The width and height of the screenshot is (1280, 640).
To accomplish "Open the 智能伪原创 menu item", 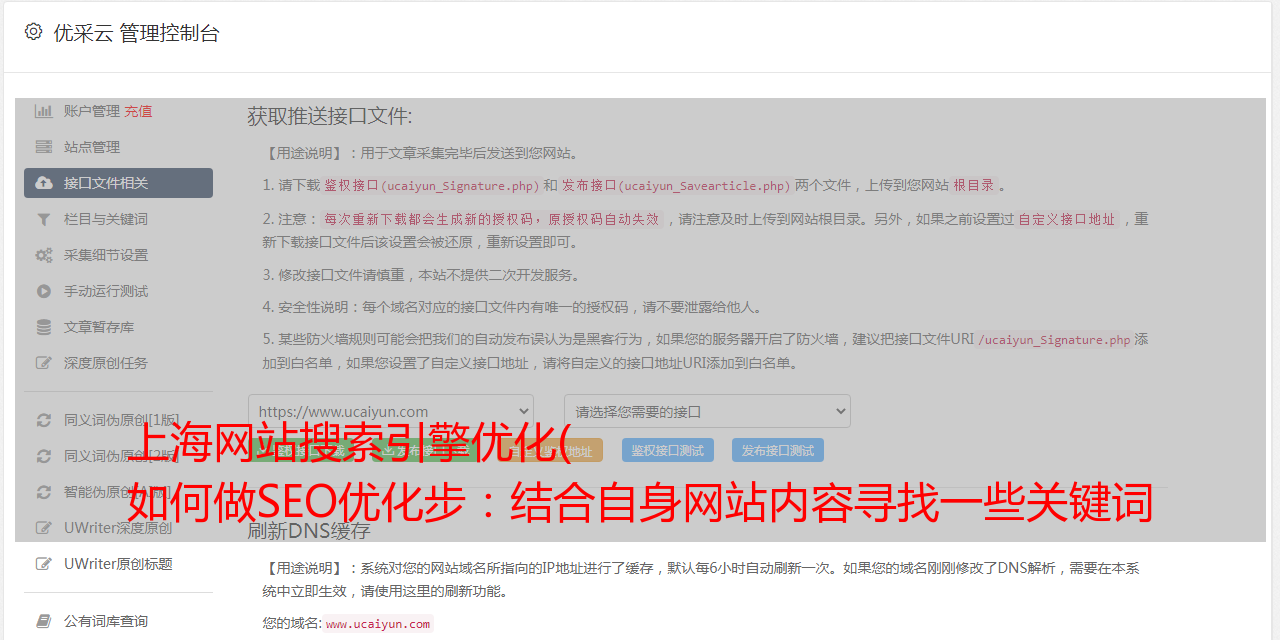I will pyautogui.click(x=118, y=492).
